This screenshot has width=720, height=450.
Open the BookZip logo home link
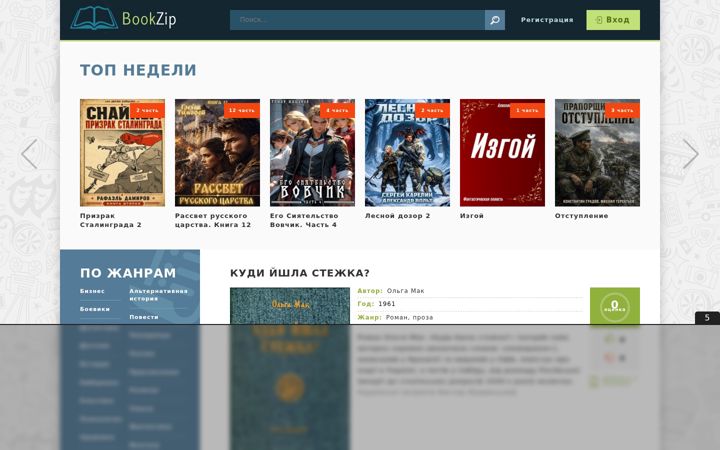[x=124, y=18]
